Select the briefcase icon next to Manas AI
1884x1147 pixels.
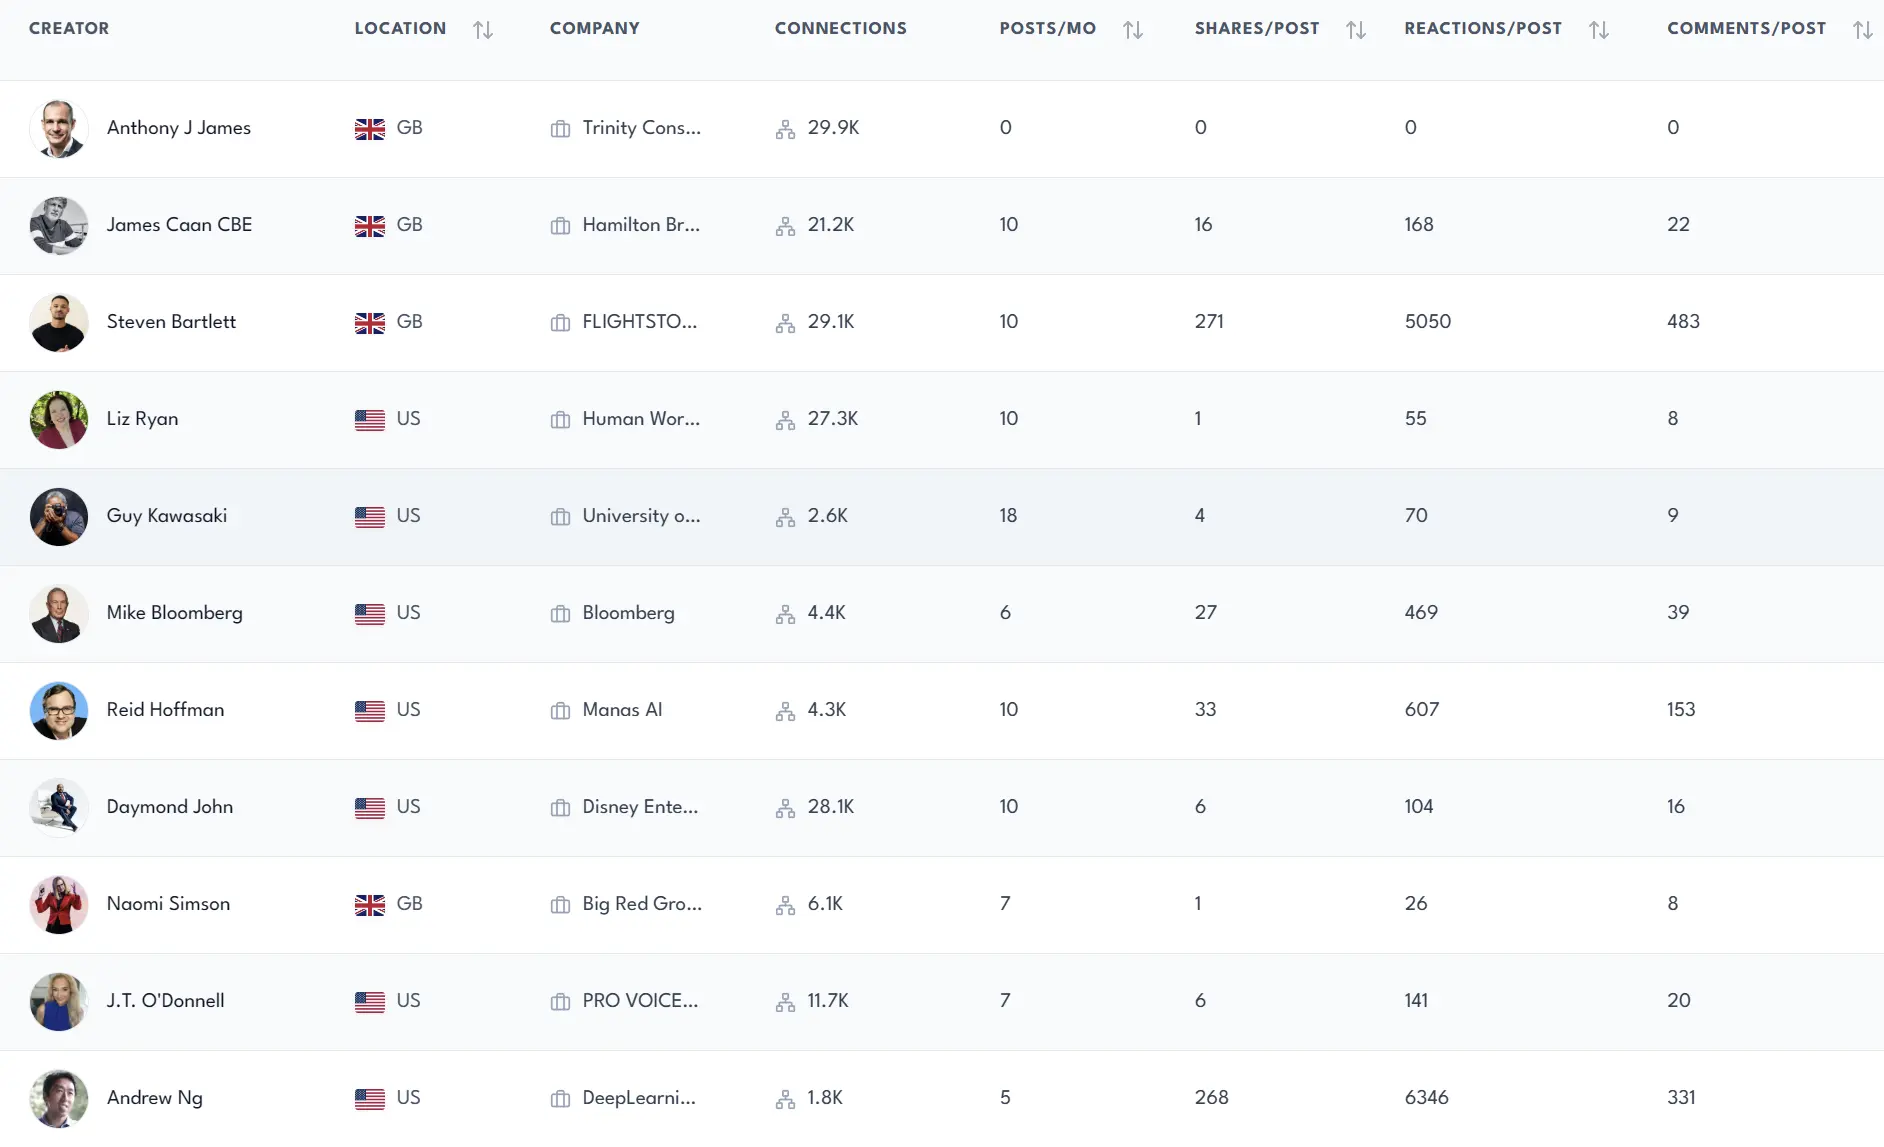coord(560,711)
